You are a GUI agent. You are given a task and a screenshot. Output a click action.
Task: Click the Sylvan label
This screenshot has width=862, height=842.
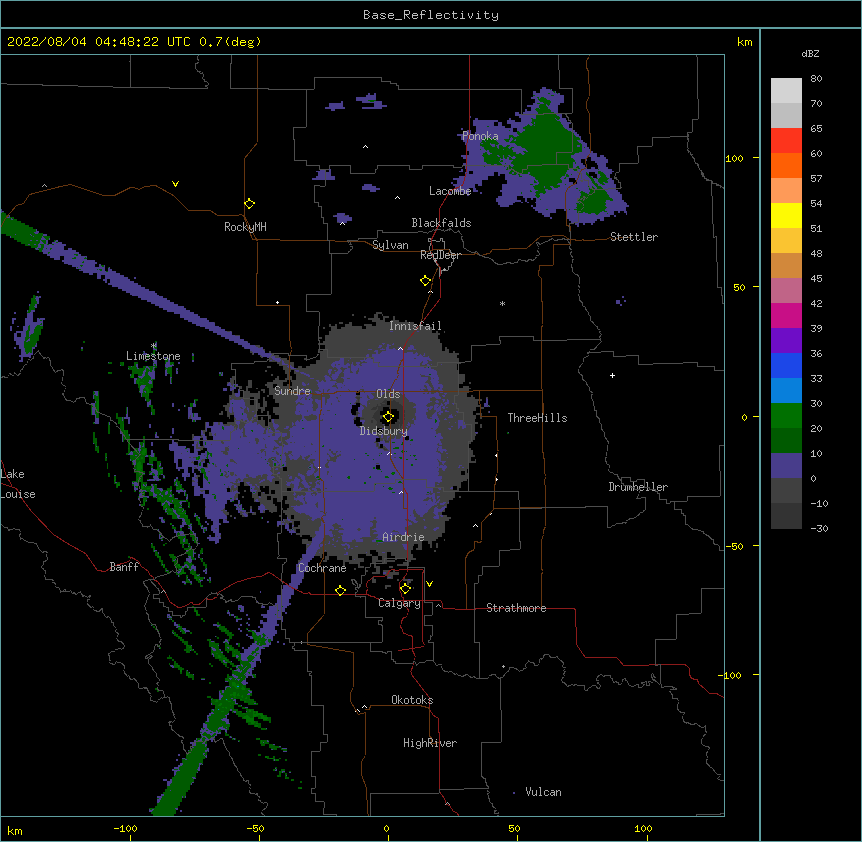(390, 245)
